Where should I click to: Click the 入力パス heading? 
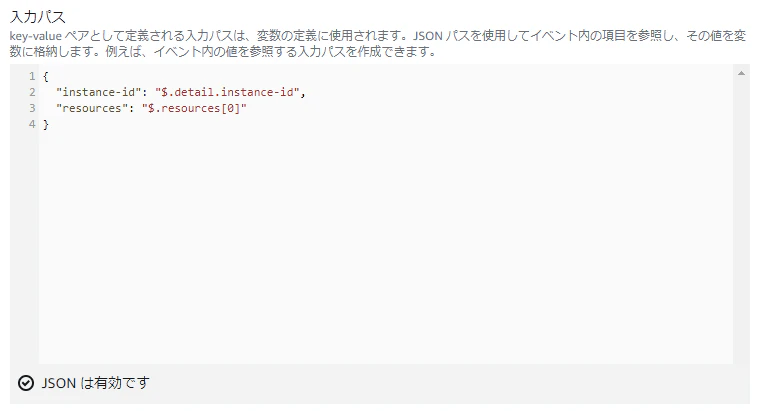37,17
